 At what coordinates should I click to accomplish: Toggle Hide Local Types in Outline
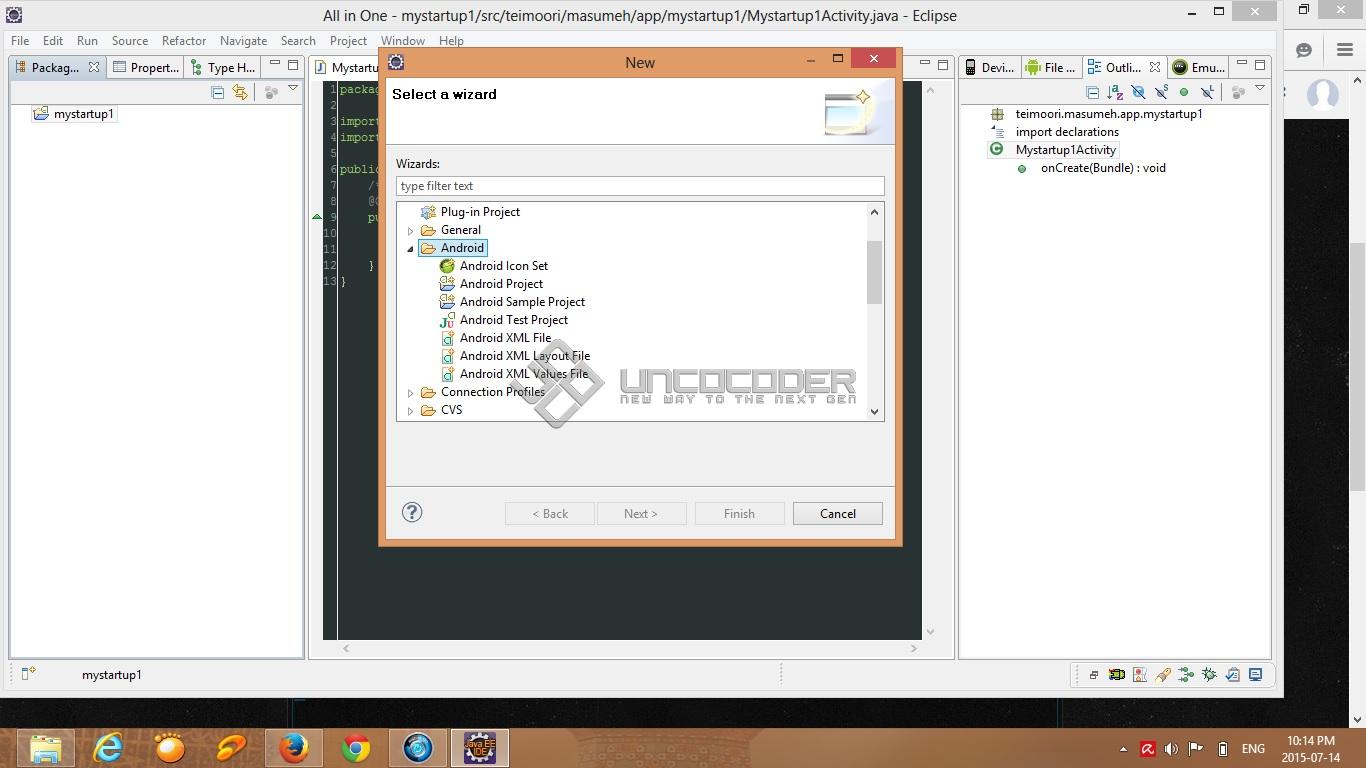point(1207,92)
